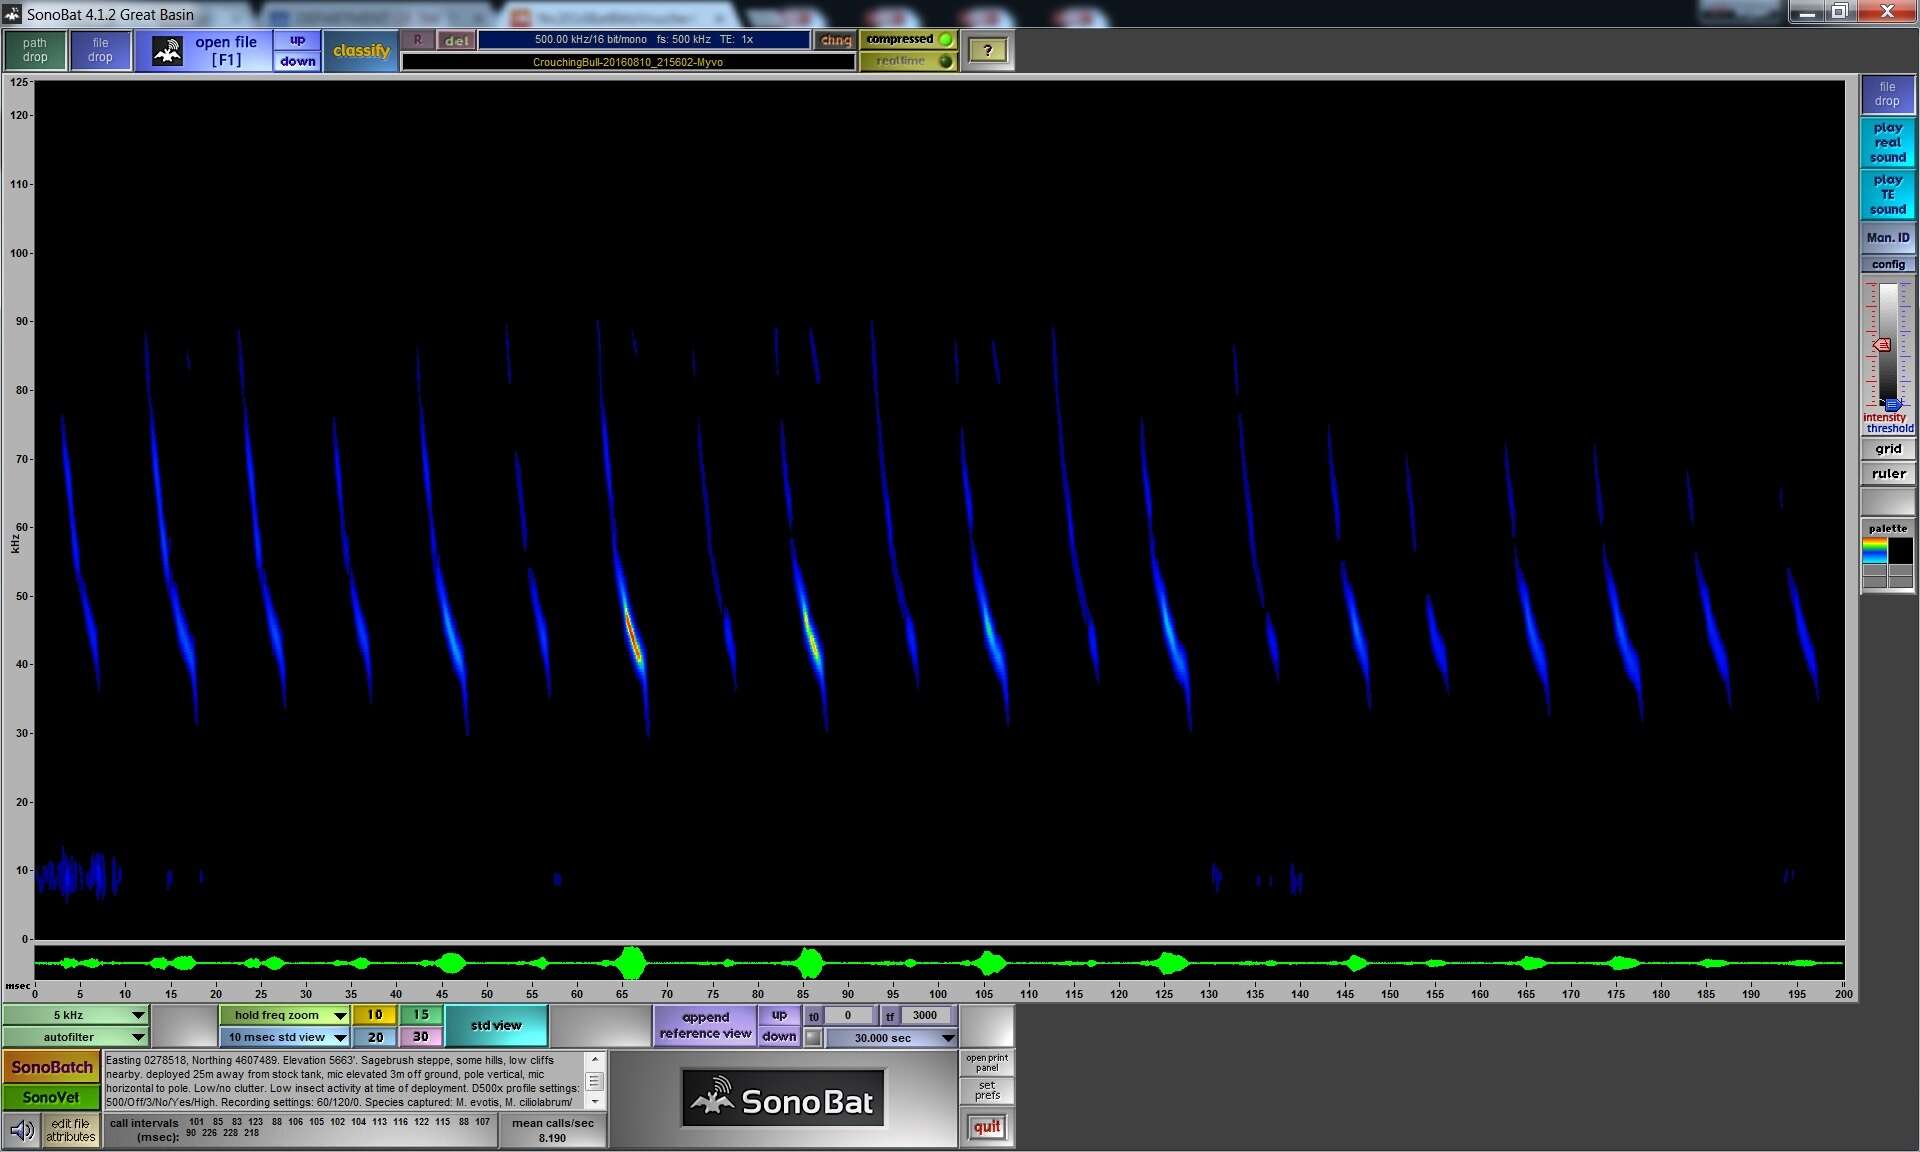The width and height of the screenshot is (1920, 1152).
Task: Click the notes text scrollbar thumb
Action: 594,1081
